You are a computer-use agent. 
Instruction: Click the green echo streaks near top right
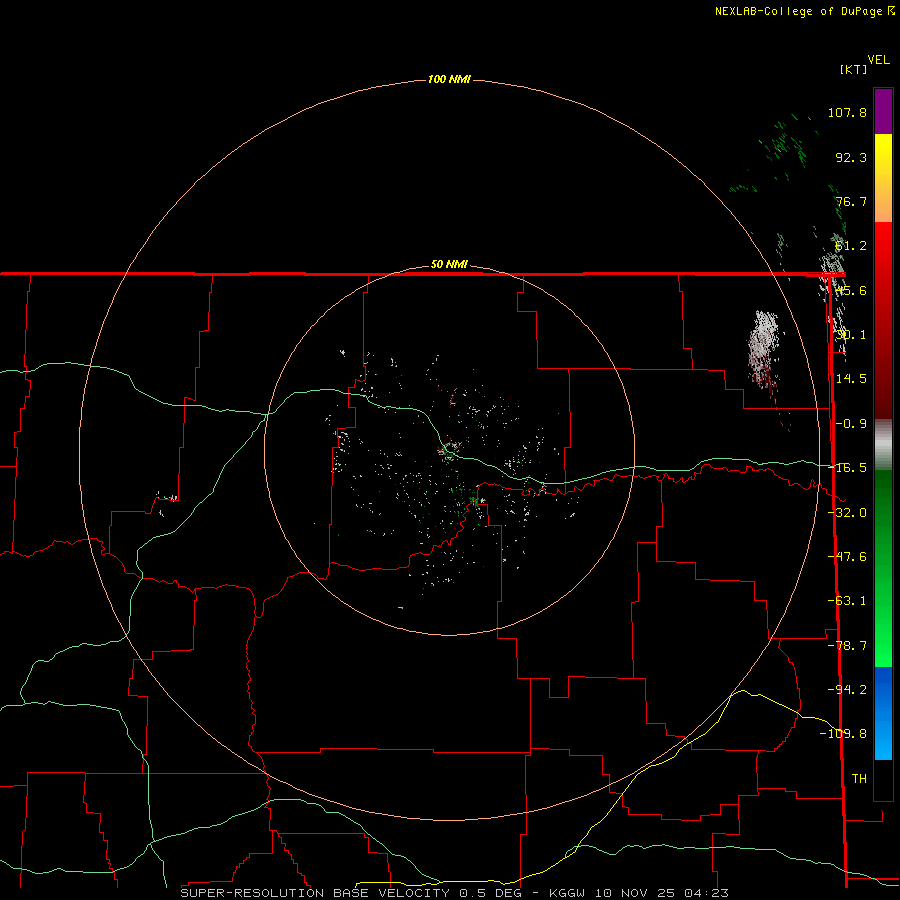(783, 143)
